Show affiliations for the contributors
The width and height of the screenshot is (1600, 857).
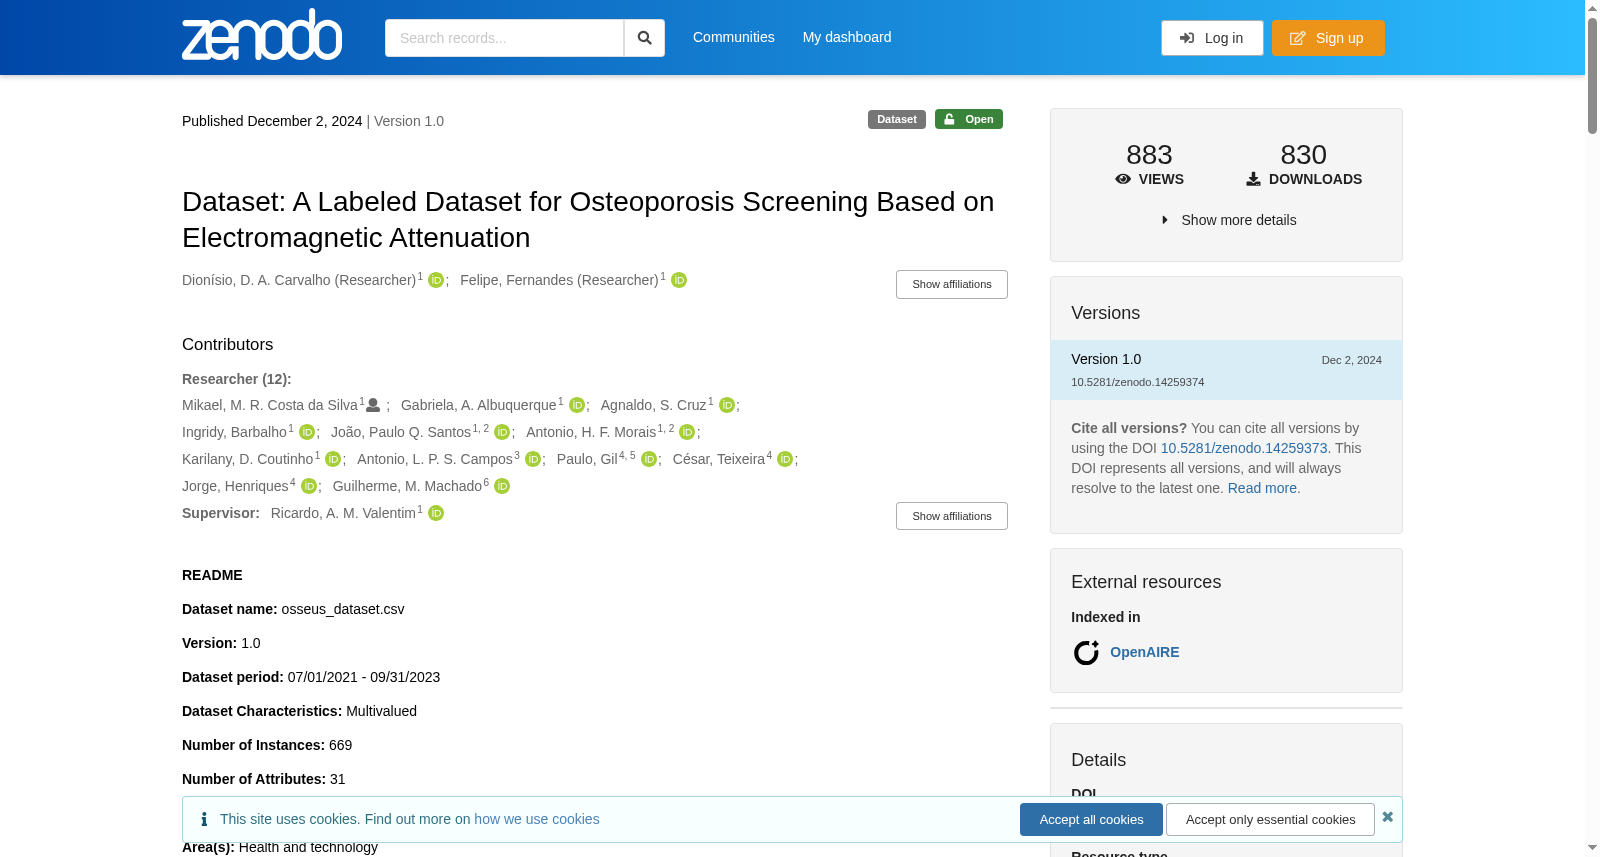point(952,516)
